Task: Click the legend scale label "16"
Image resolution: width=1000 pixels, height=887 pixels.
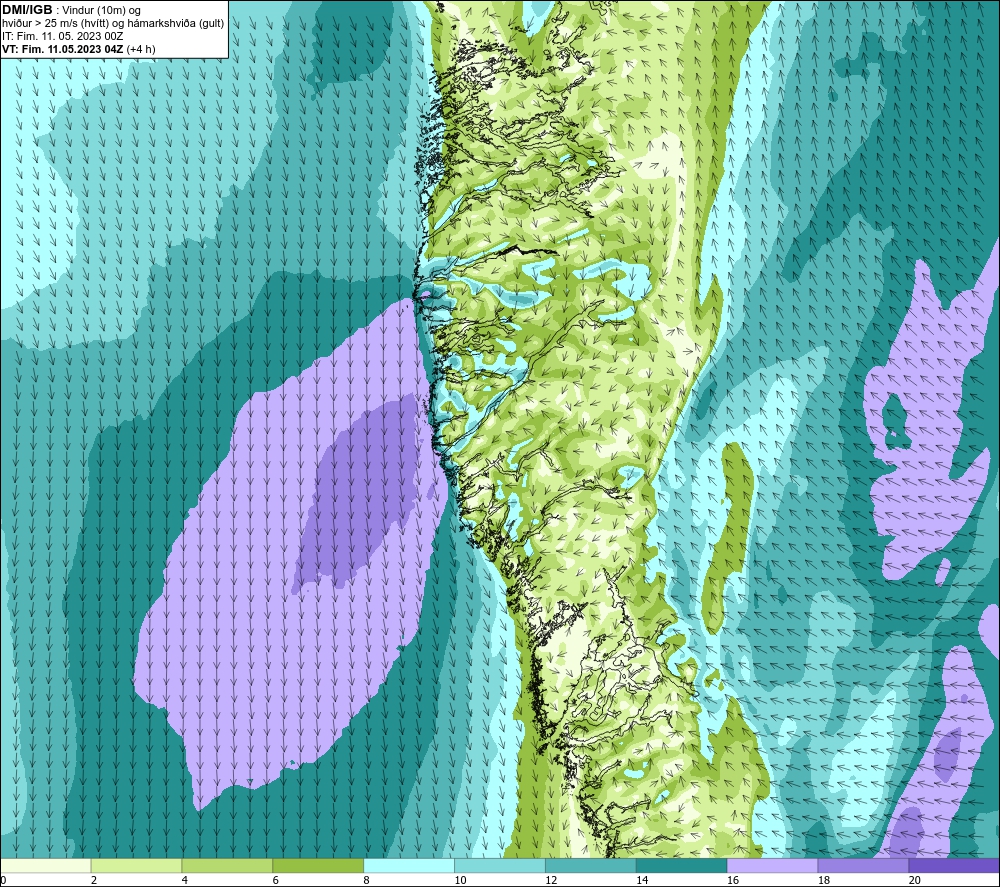Action: tap(733, 881)
